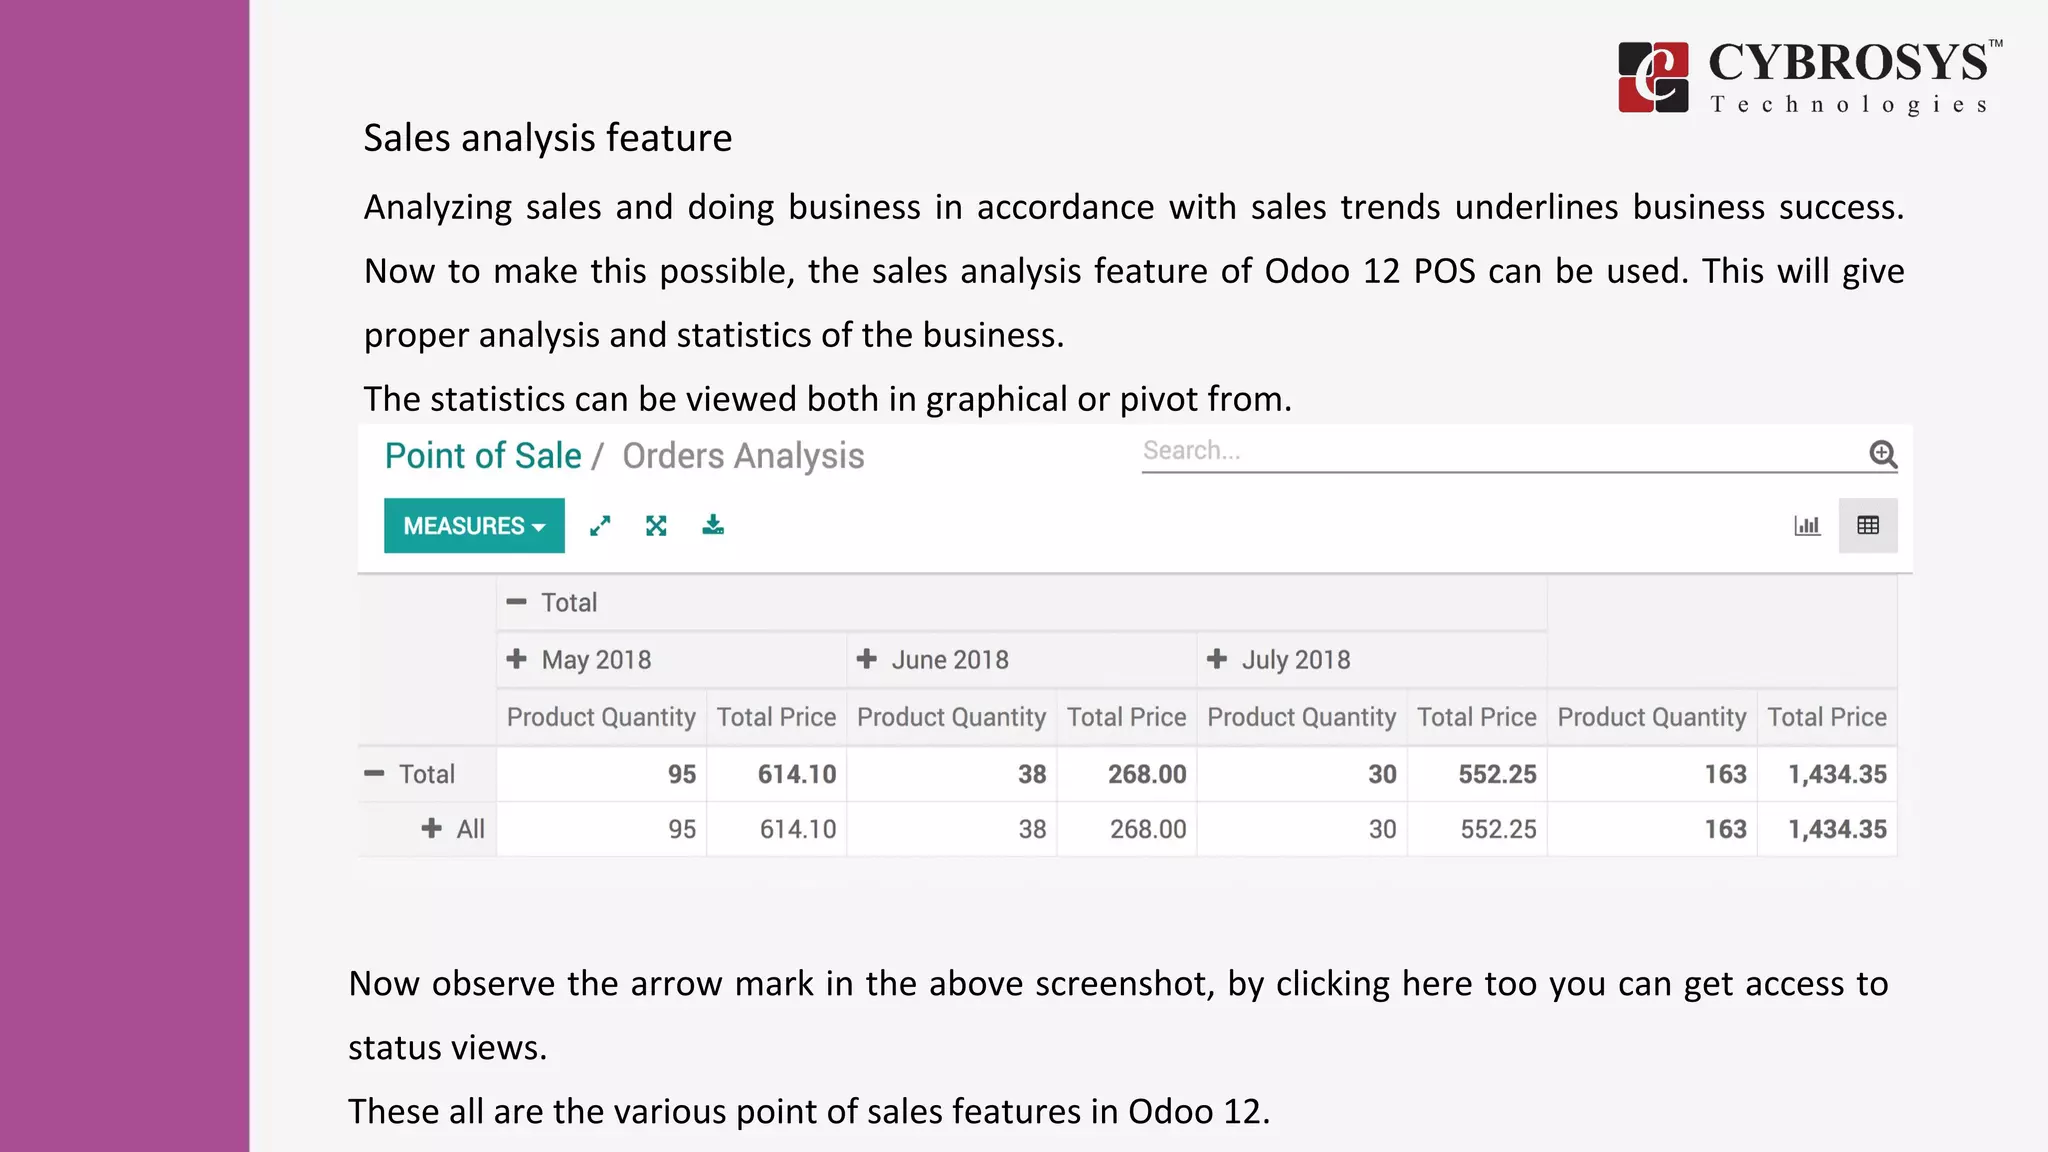Click the download spreadsheet icon
Image resolution: width=2048 pixels, height=1152 pixels.
click(x=713, y=525)
